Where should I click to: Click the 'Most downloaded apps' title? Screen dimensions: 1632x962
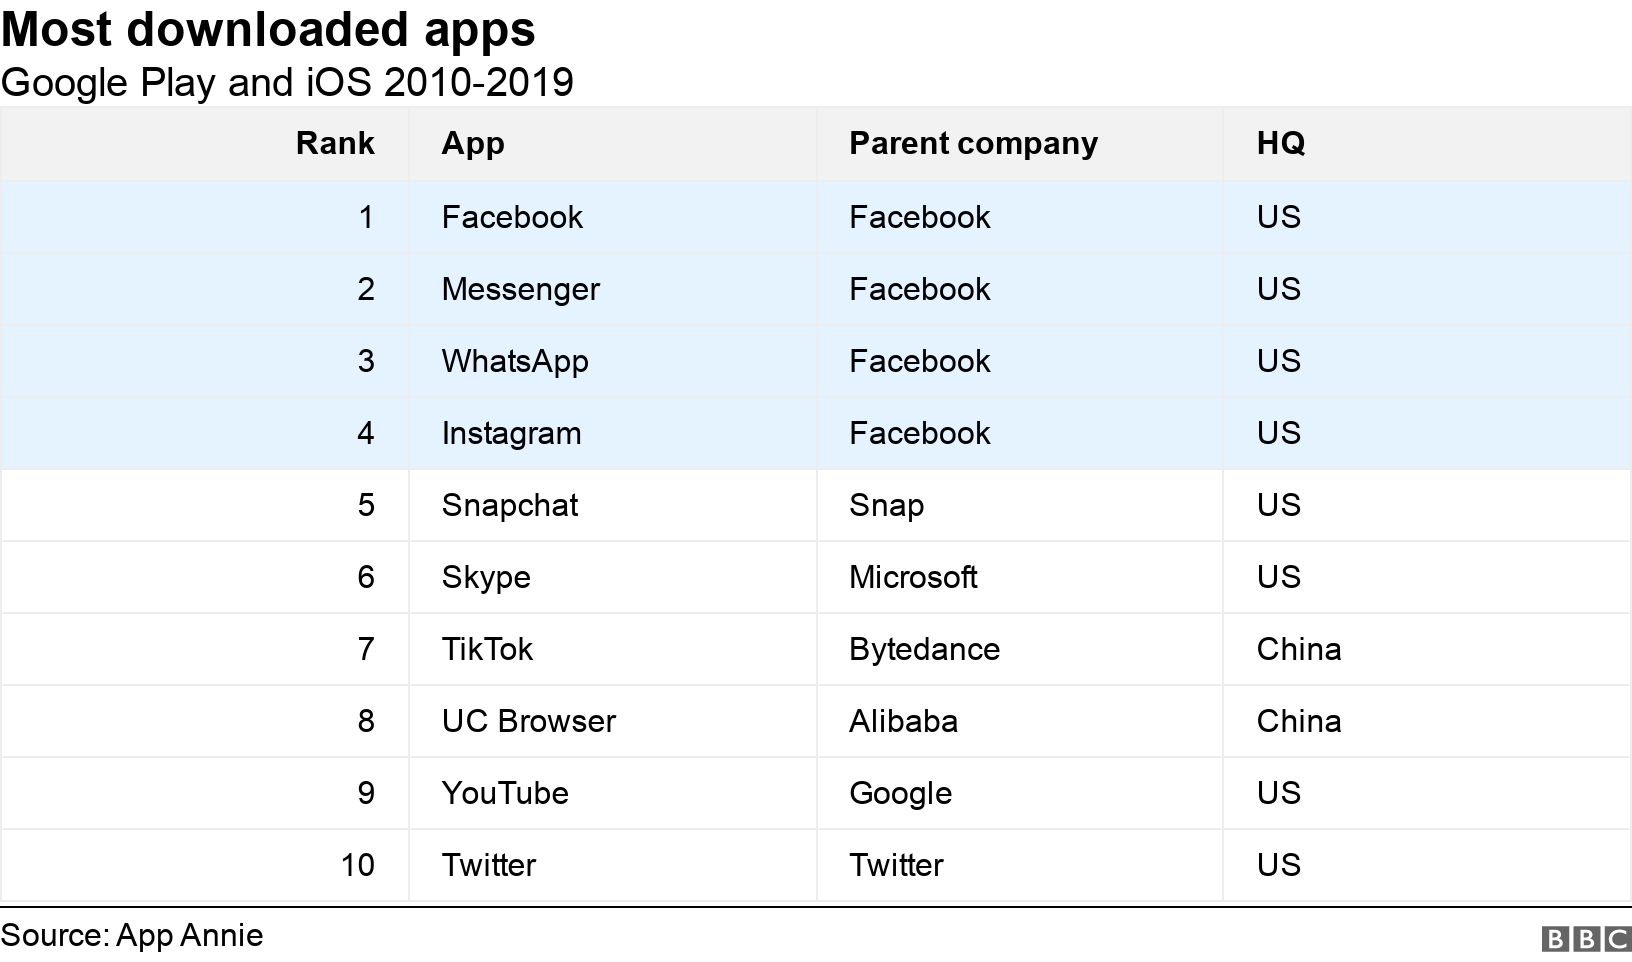coord(268,30)
